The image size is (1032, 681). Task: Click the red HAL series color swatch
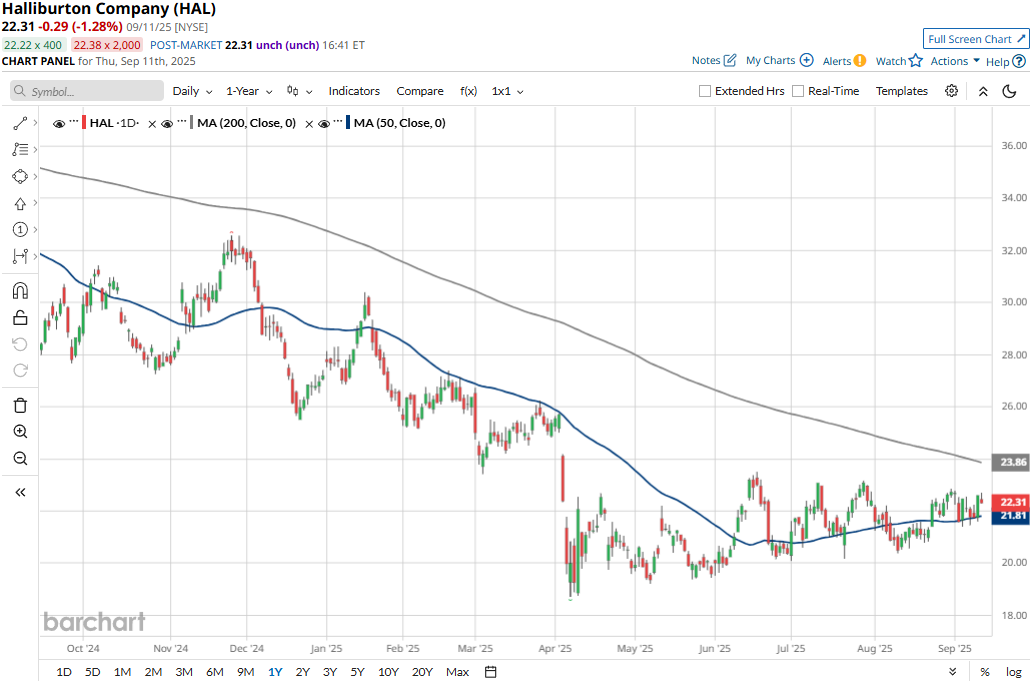click(84, 122)
